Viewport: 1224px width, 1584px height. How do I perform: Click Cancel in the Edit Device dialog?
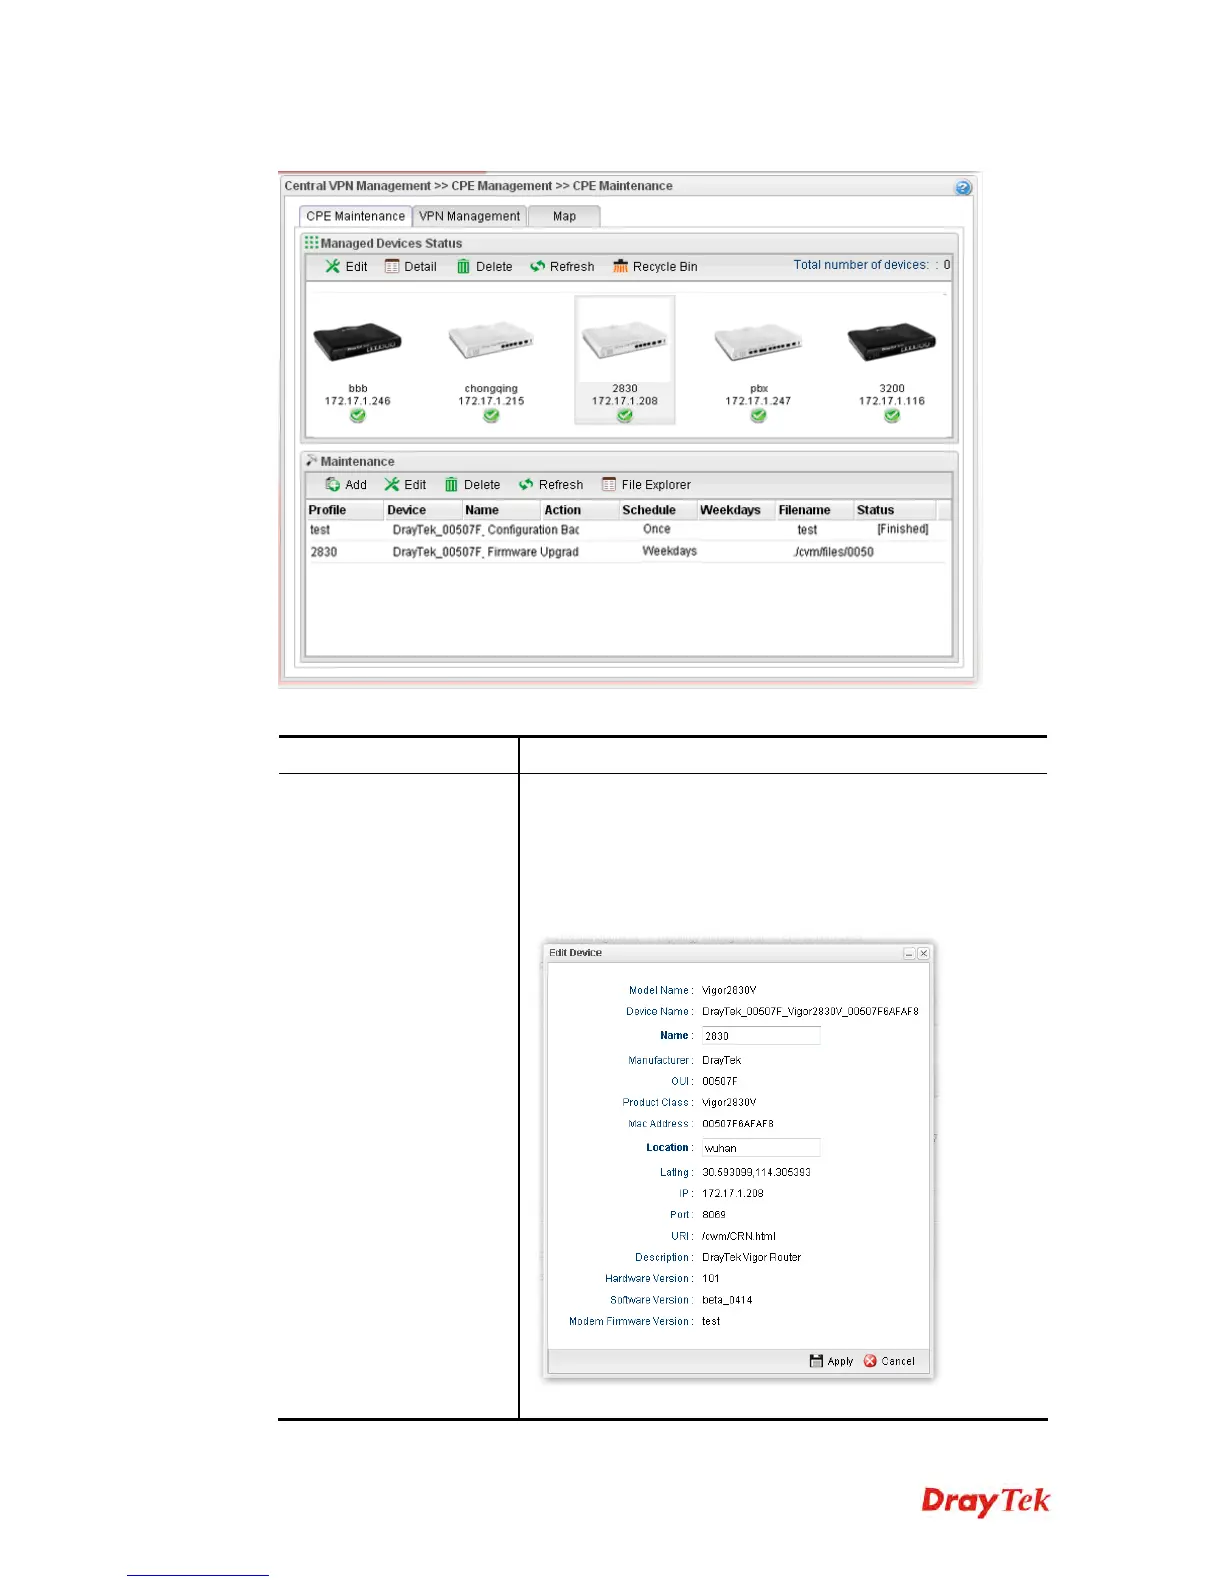click(889, 1361)
